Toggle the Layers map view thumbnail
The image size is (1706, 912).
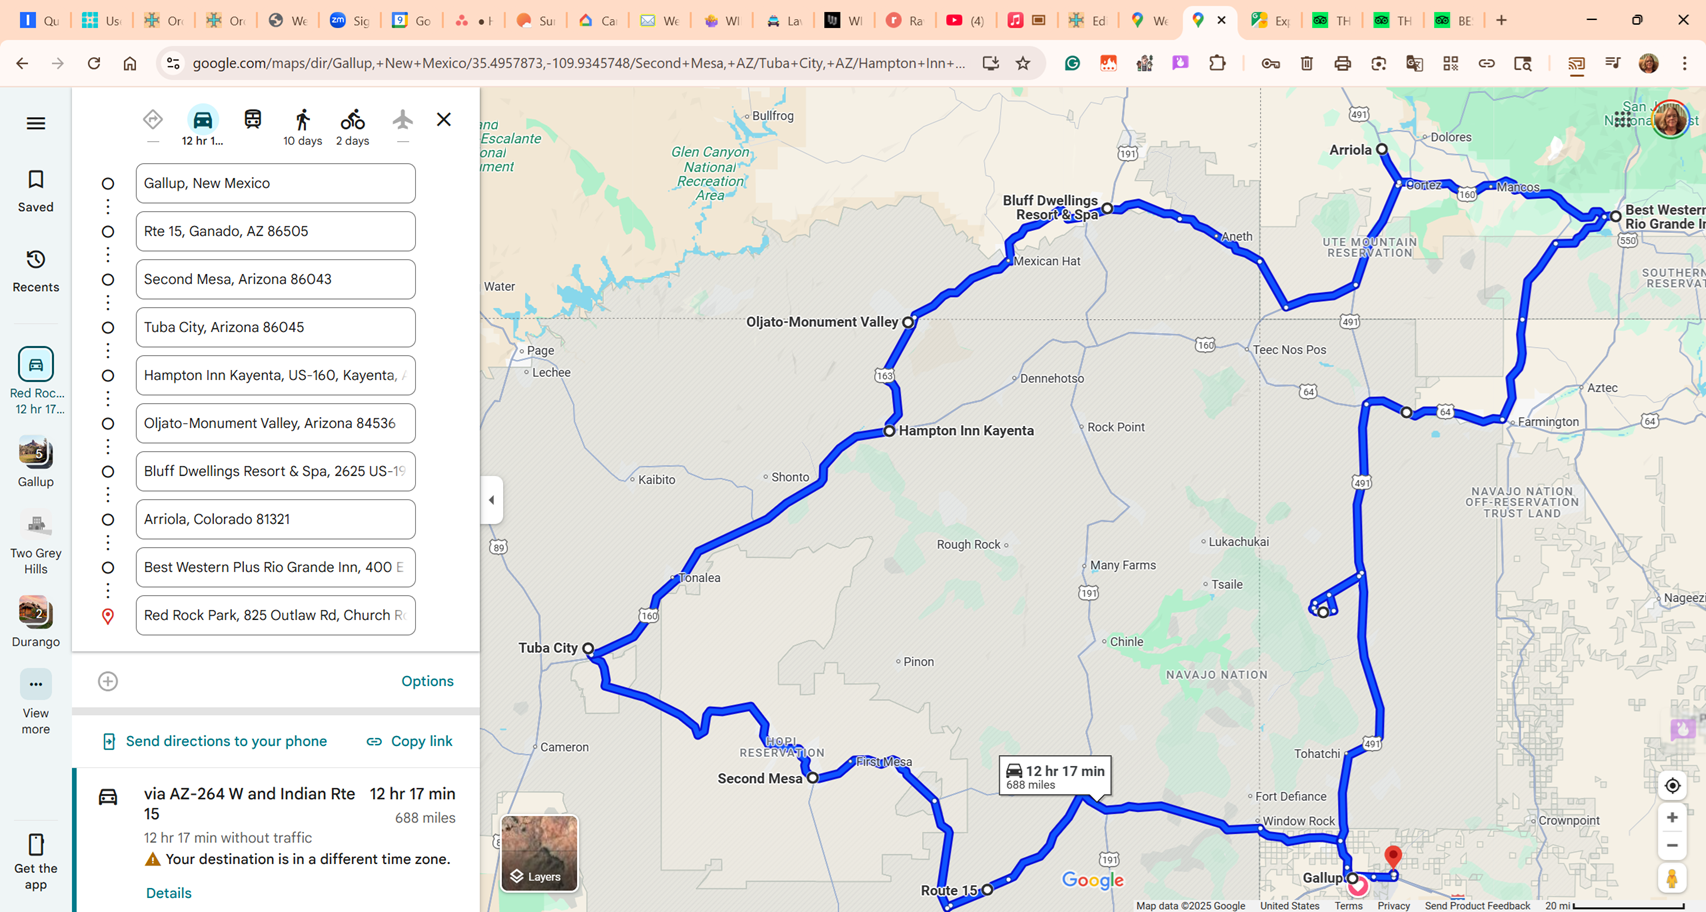pyautogui.click(x=539, y=852)
